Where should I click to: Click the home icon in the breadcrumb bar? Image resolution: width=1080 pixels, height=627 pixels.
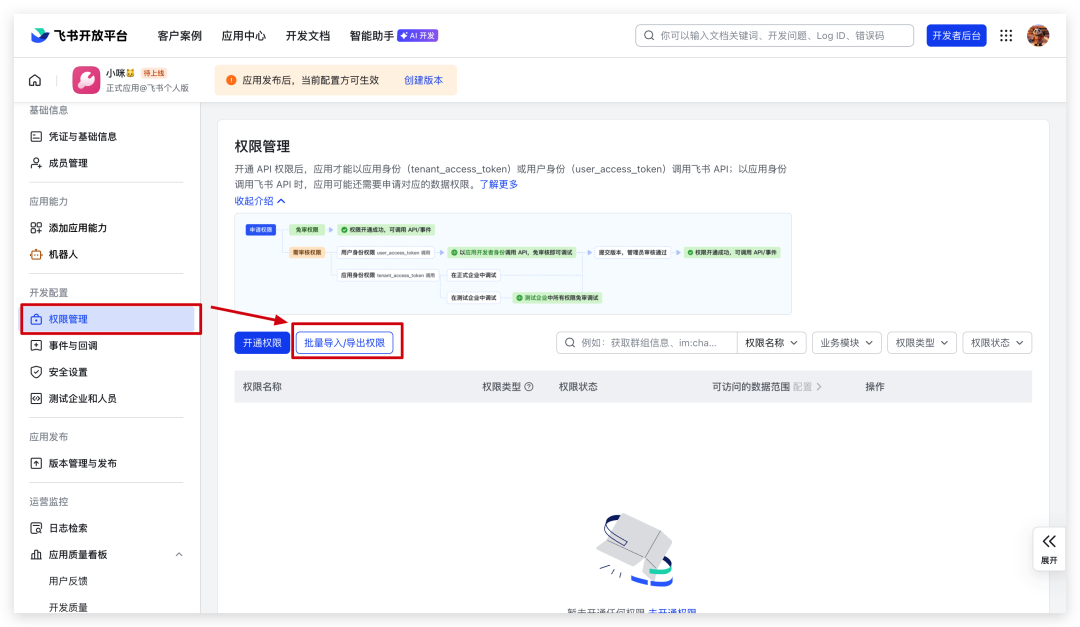[x=35, y=80]
